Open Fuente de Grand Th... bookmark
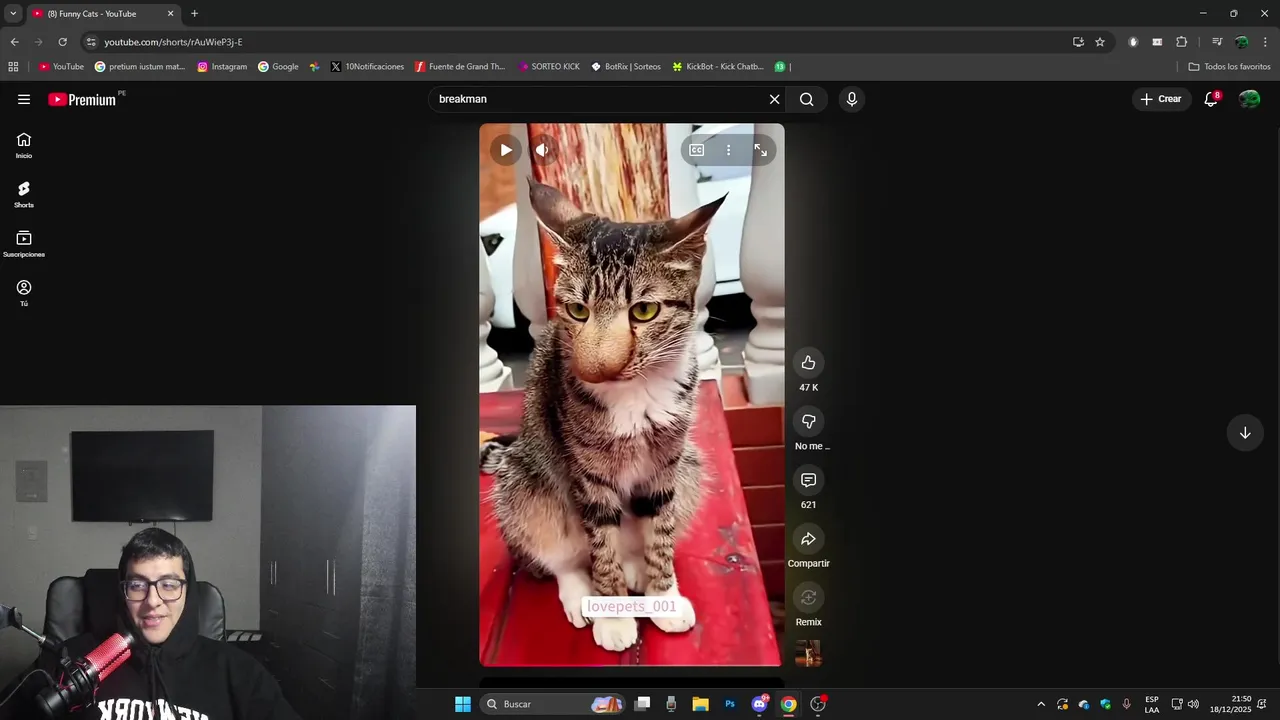Image resolution: width=1280 pixels, height=720 pixels. tap(460, 67)
